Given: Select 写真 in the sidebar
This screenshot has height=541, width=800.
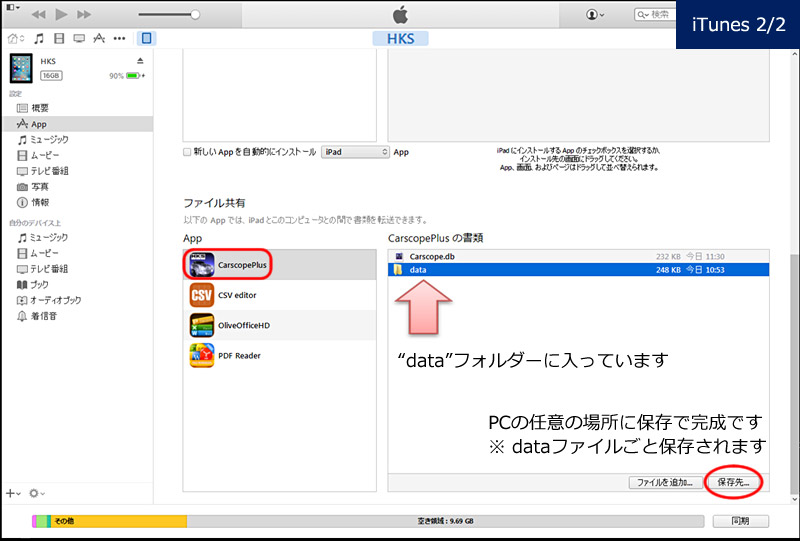Looking at the screenshot, I should click(33, 187).
